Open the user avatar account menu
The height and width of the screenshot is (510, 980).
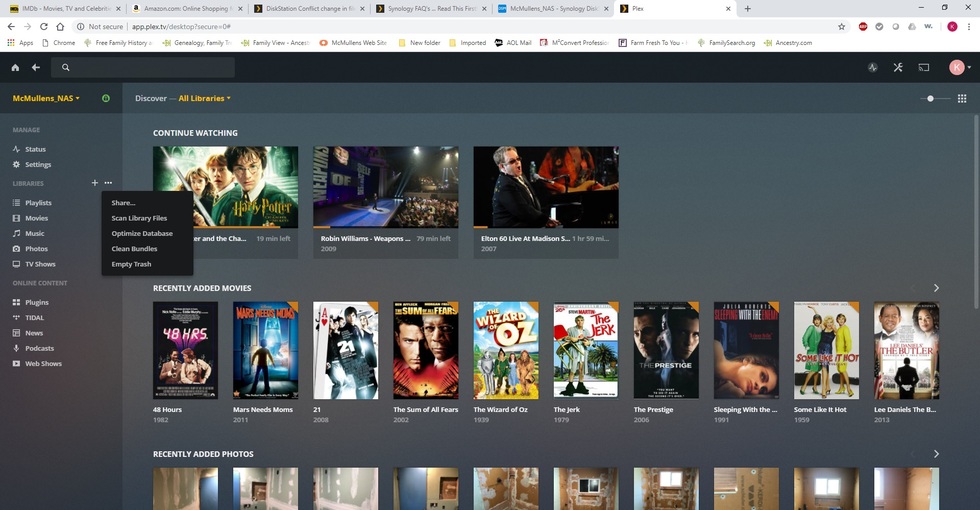click(x=959, y=68)
